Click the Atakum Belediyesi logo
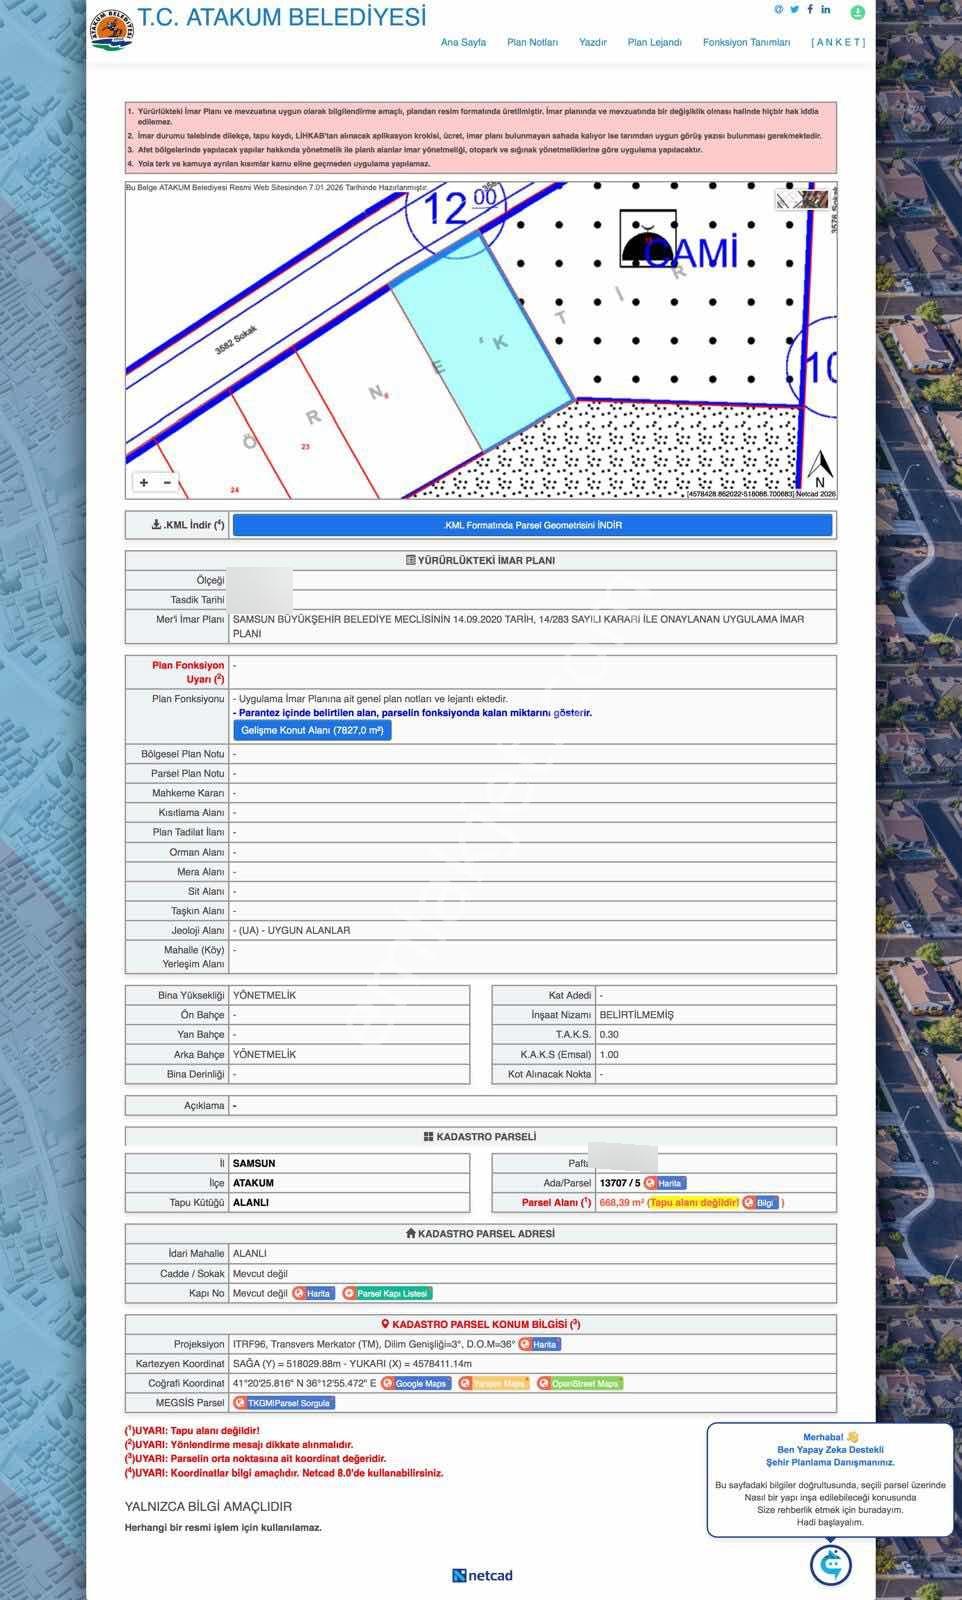Viewport: 962px width, 1600px height. pyautogui.click(x=111, y=30)
